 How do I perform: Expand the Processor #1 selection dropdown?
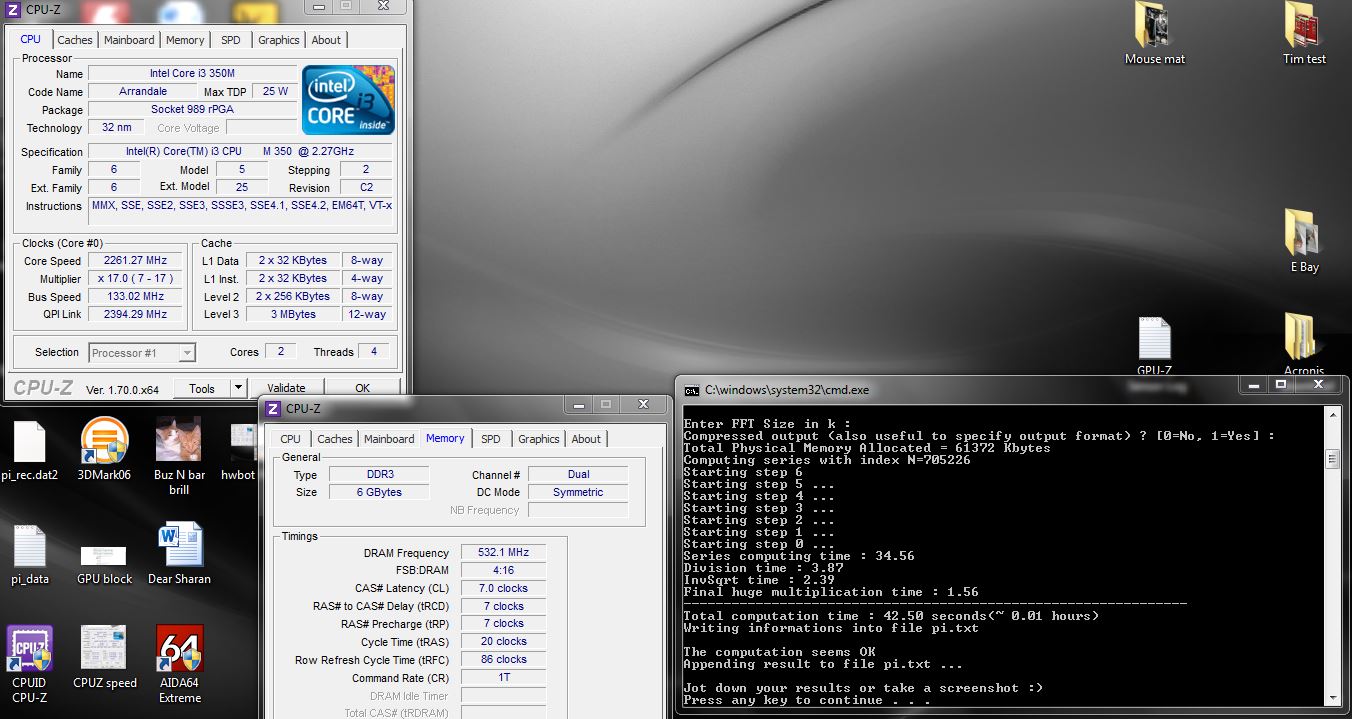[187, 352]
